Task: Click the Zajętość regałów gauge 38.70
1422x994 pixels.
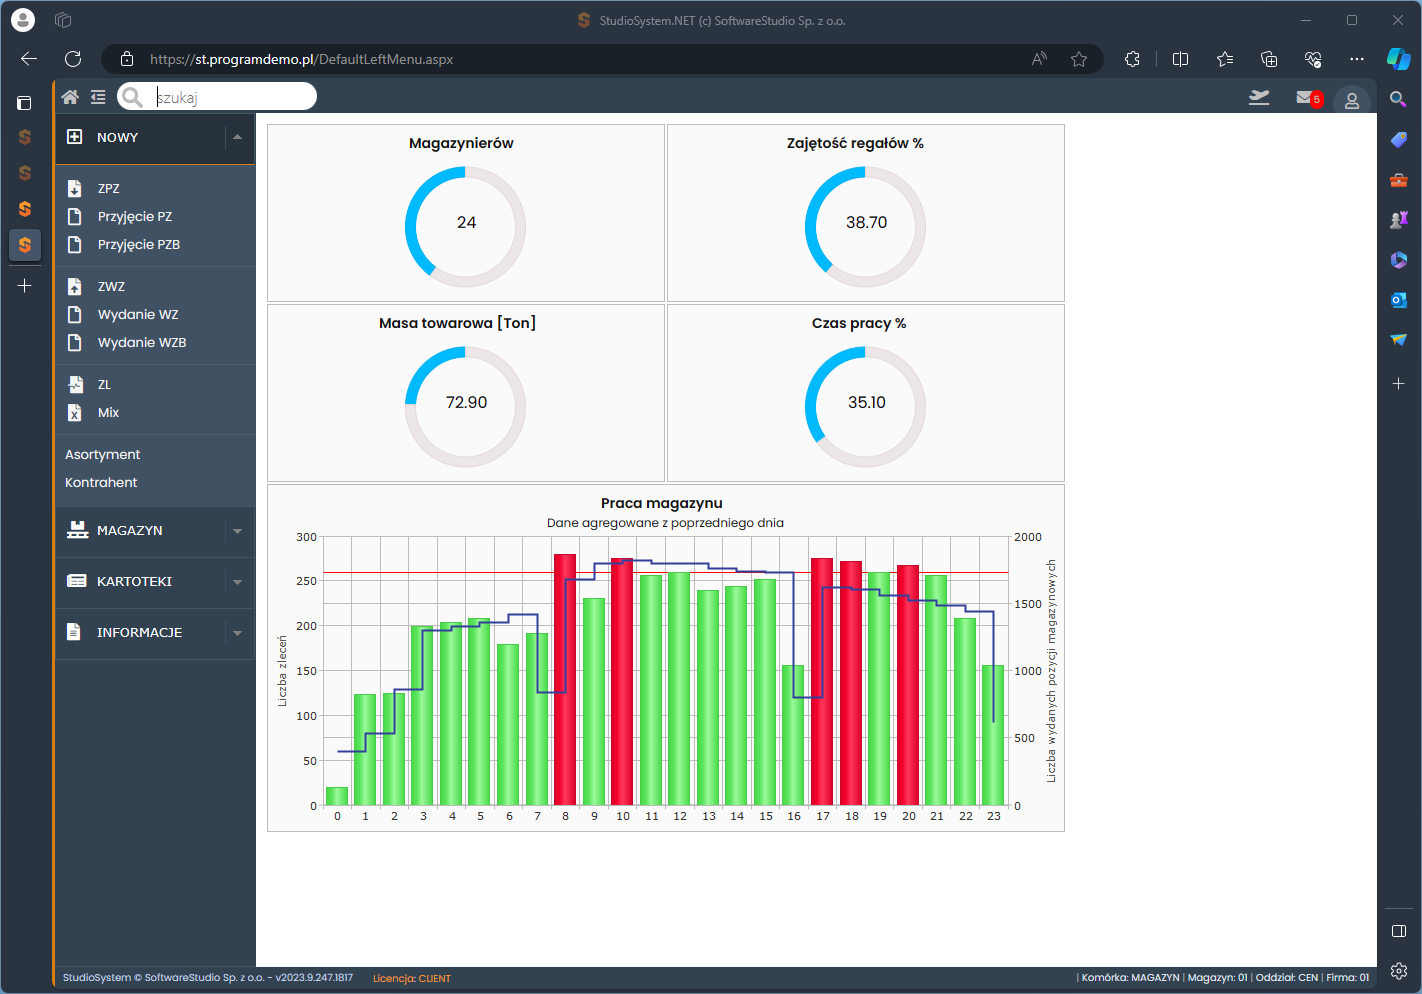Action: [865, 226]
